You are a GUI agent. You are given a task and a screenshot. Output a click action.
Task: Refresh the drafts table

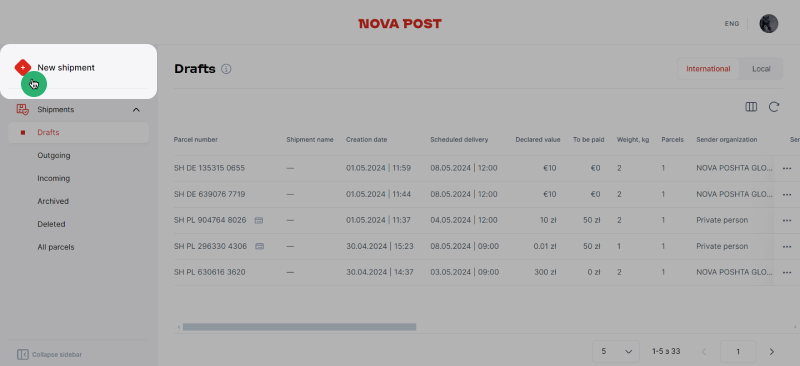(774, 107)
